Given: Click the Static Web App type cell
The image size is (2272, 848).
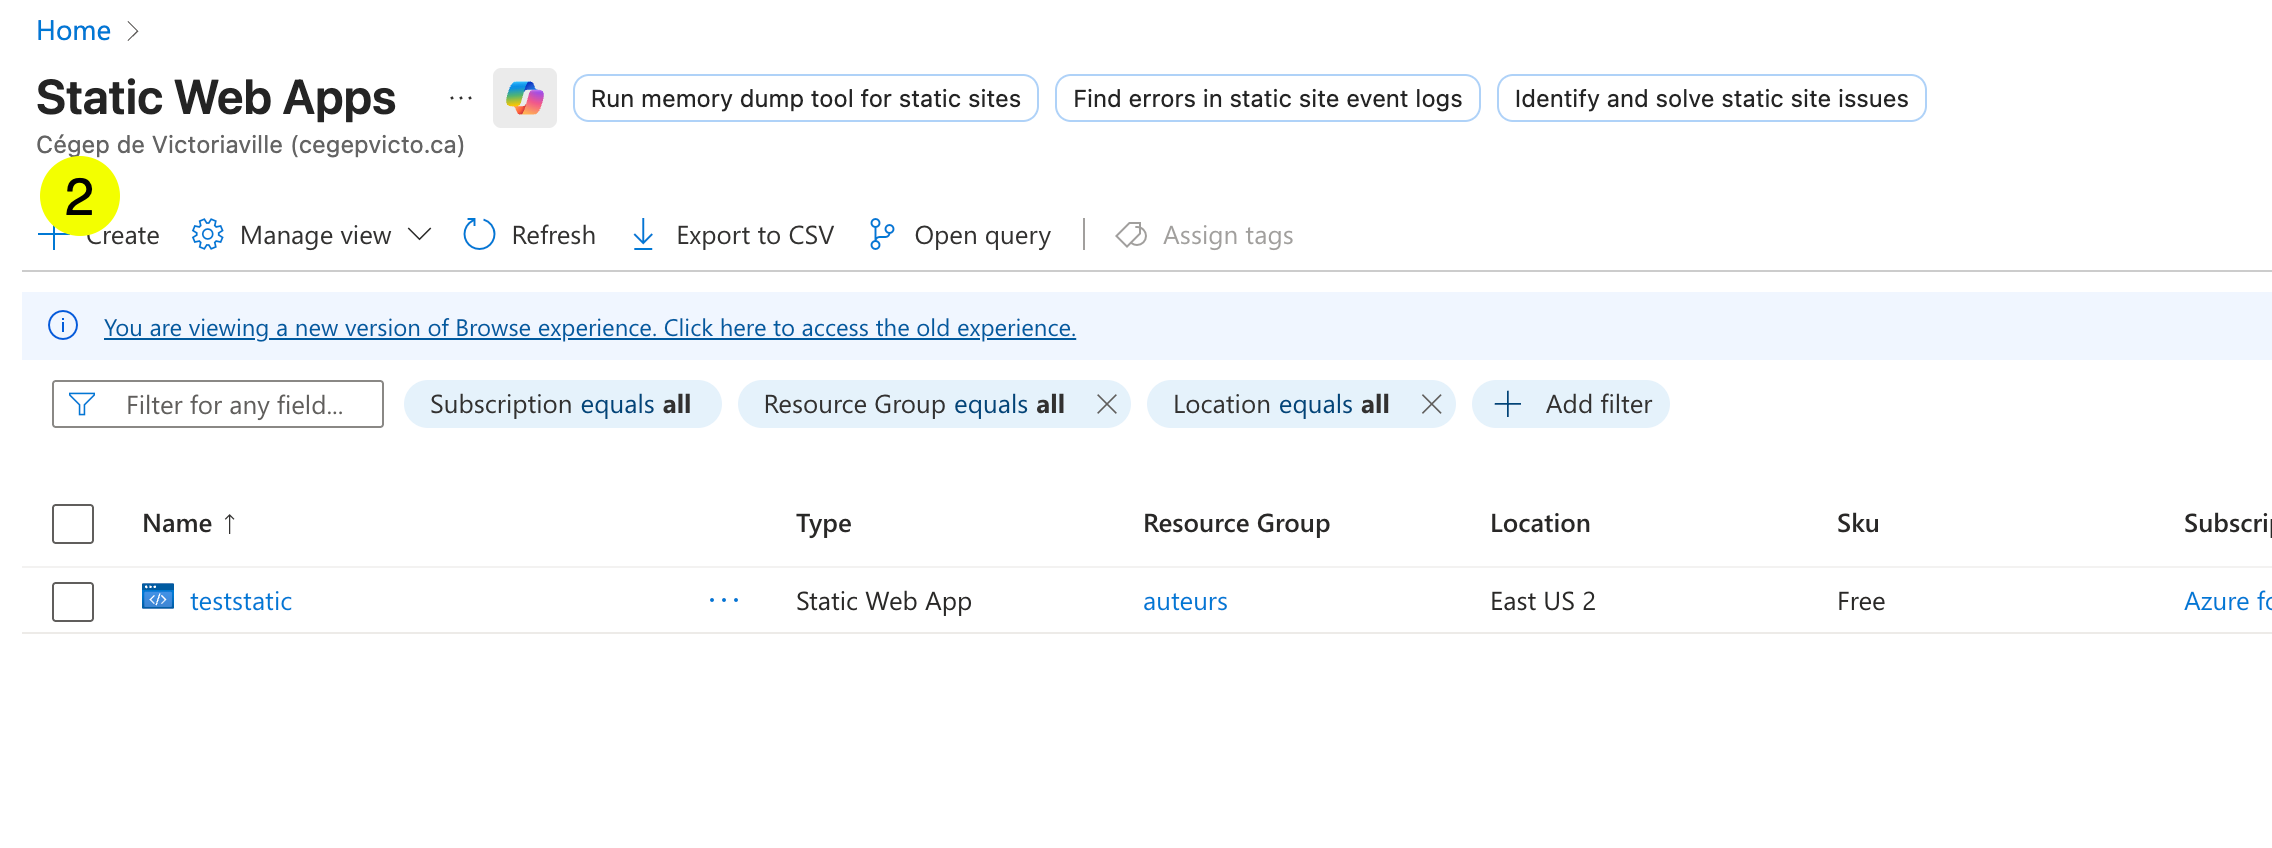Looking at the screenshot, I should (883, 601).
